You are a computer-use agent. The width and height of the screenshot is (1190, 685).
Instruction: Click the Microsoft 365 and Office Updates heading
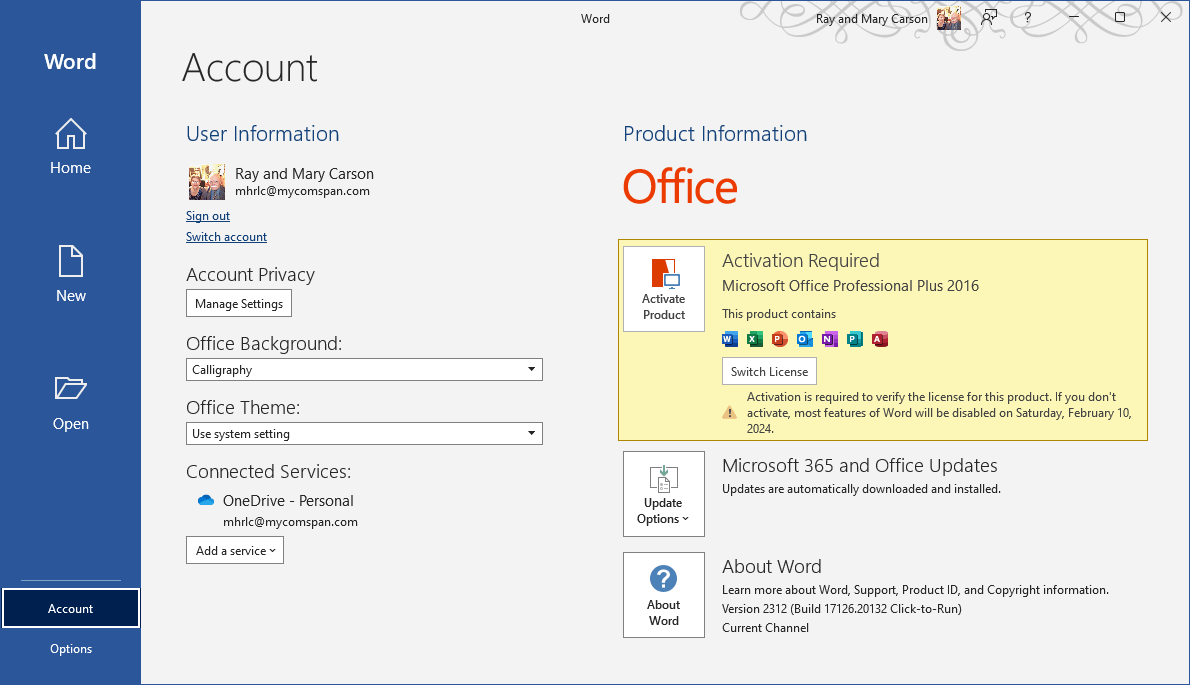coord(859,466)
